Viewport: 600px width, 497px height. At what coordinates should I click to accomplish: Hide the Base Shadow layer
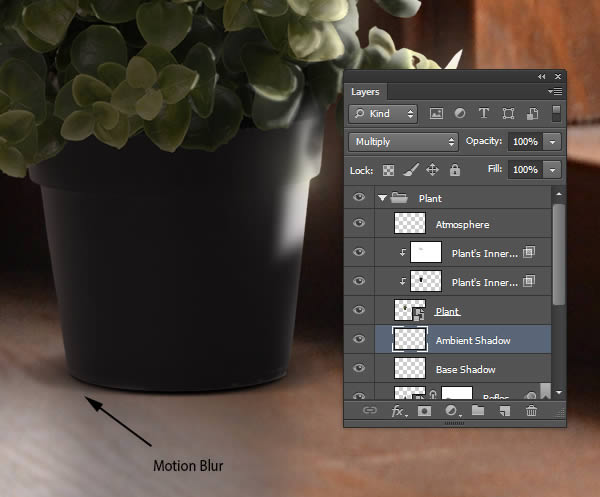tap(359, 368)
